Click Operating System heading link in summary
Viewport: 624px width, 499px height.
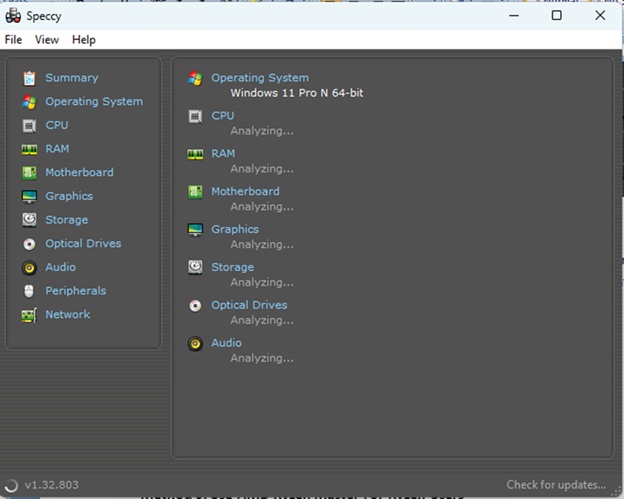tap(260, 78)
